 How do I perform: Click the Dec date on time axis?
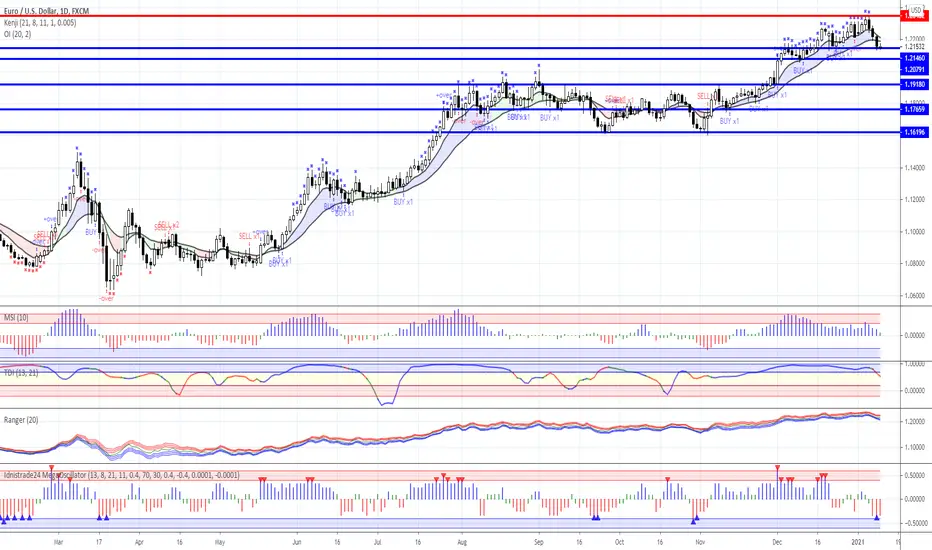pyautogui.click(x=776, y=542)
